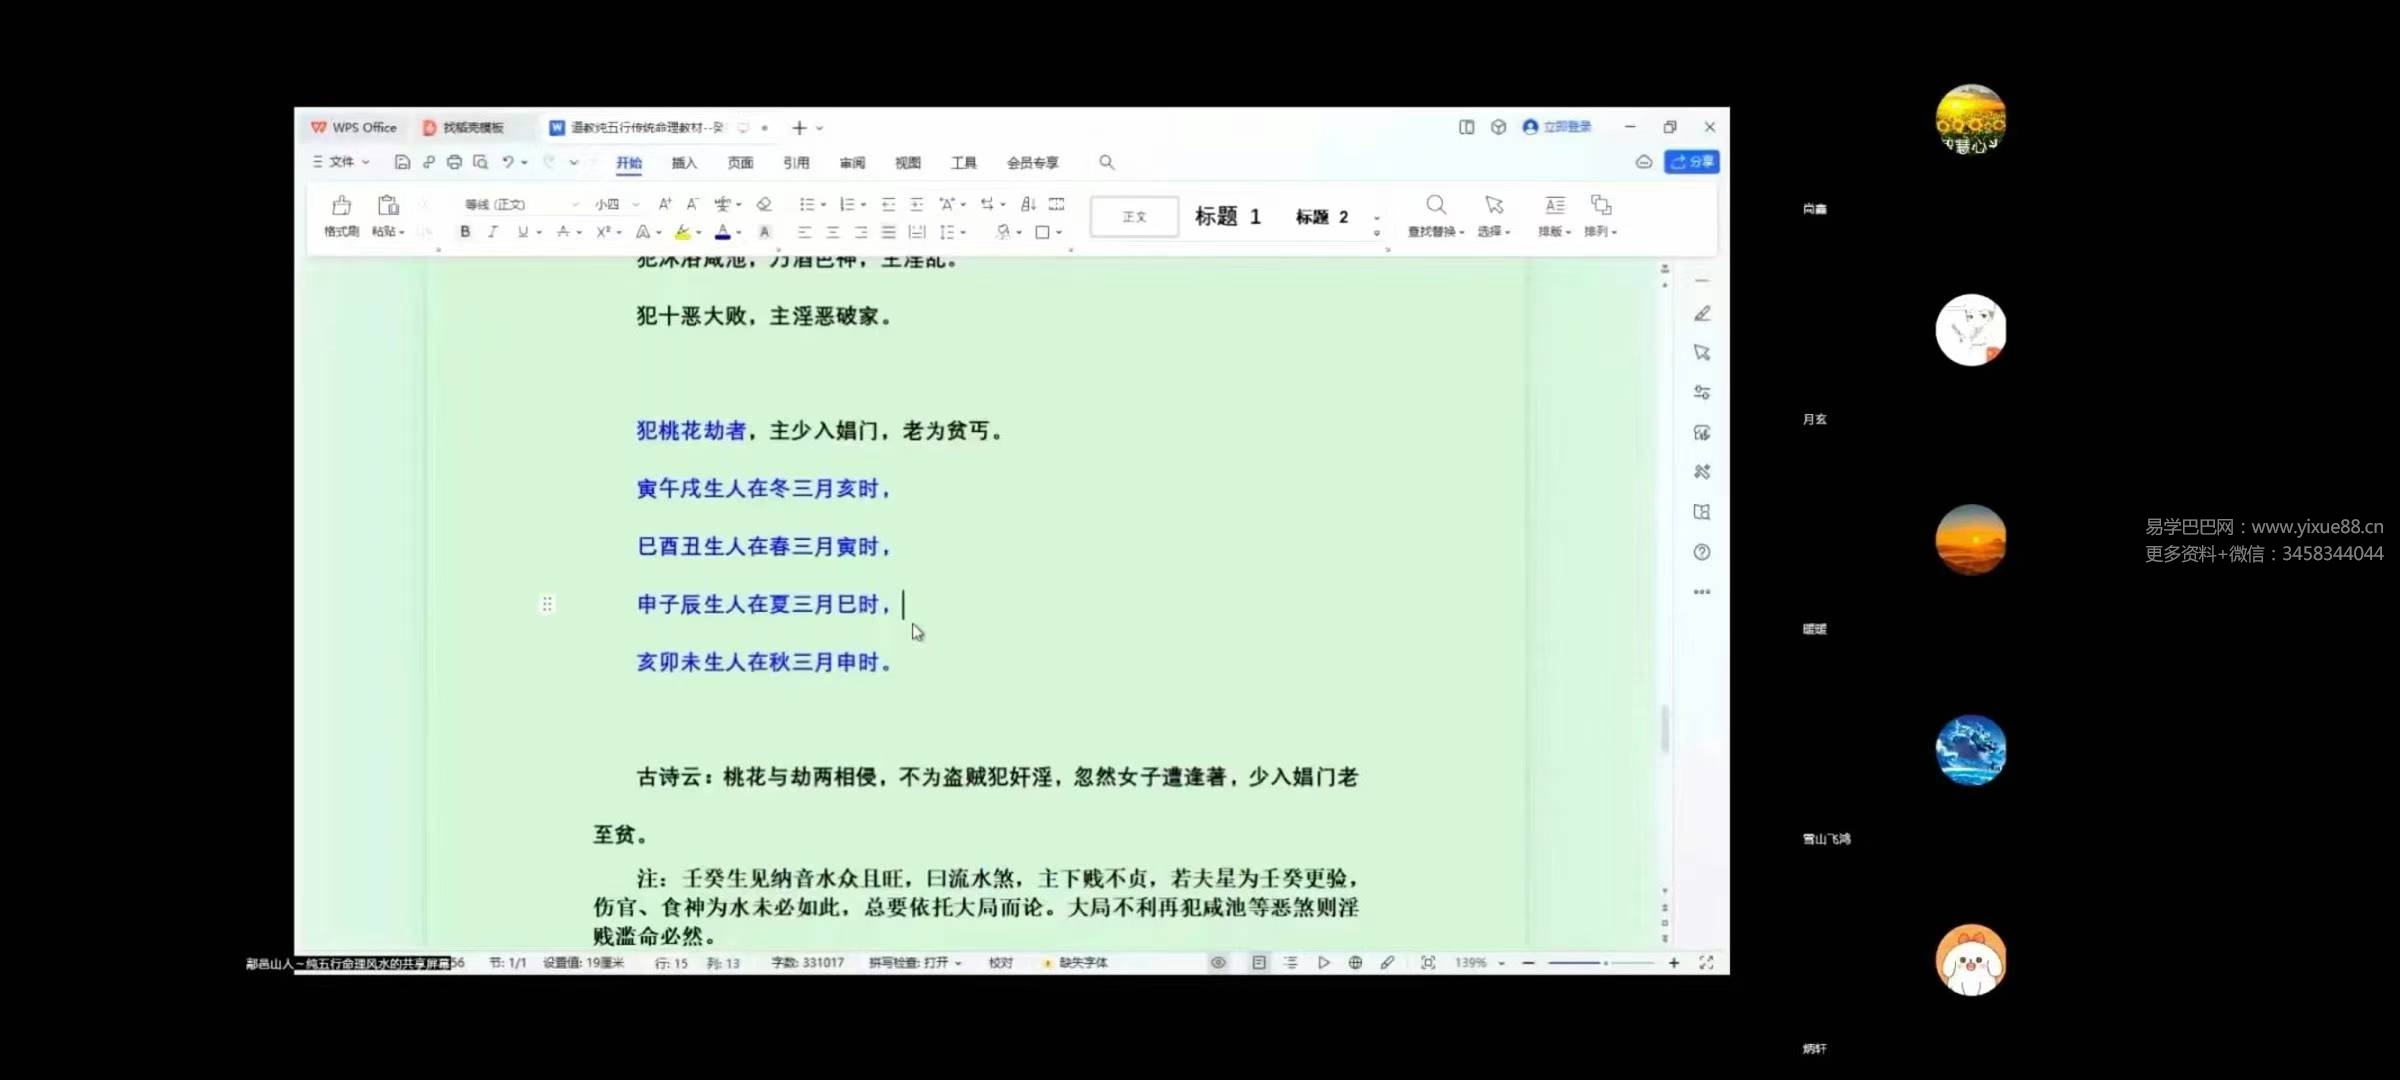The width and height of the screenshot is (2400, 1080).
Task: Toggle underline formatting
Action: (523, 231)
